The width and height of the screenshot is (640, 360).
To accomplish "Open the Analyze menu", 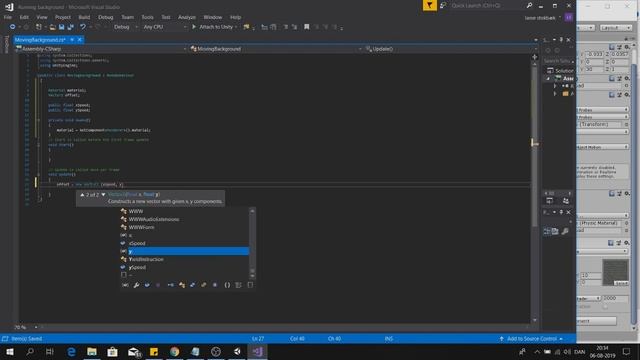I will [x=187, y=17].
